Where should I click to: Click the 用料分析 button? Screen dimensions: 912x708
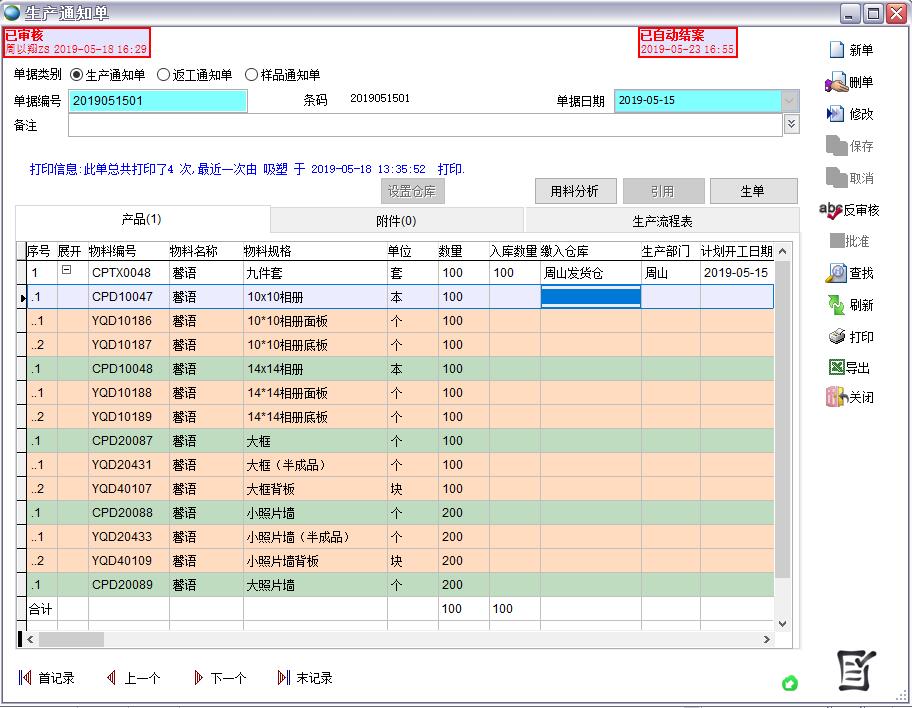pos(575,191)
